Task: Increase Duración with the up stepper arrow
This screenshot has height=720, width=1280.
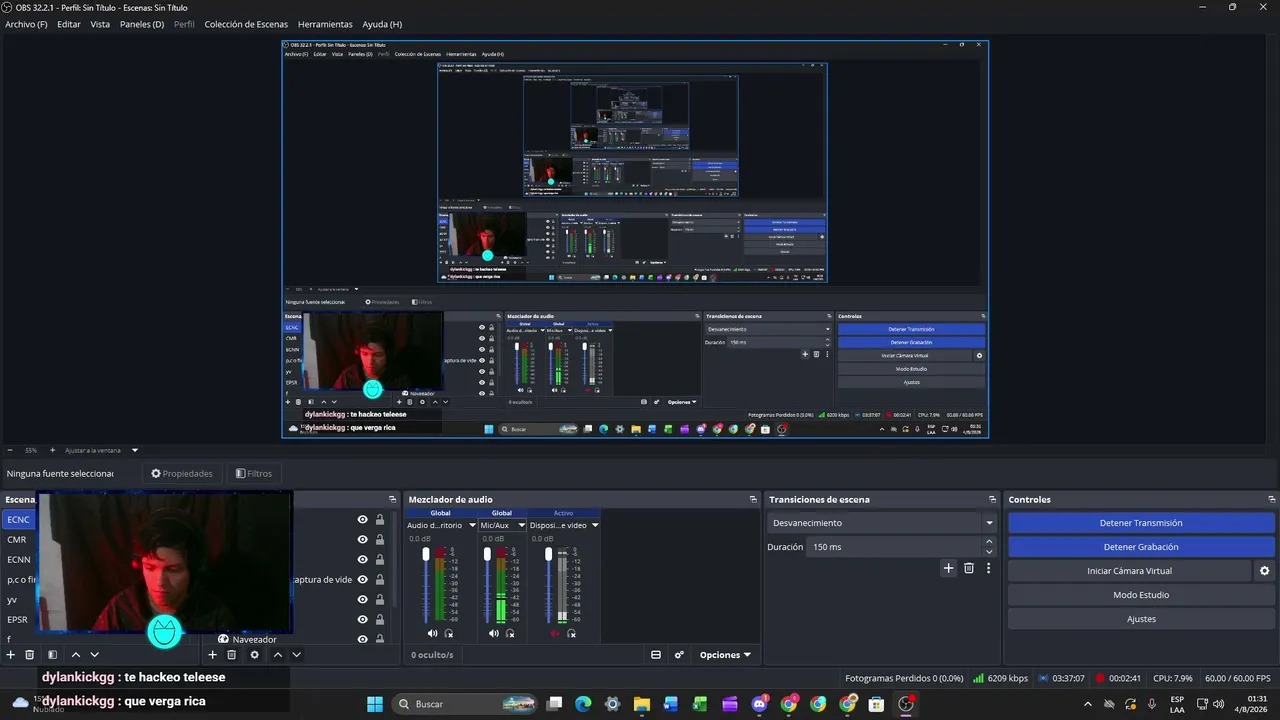Action: (989, 542)
